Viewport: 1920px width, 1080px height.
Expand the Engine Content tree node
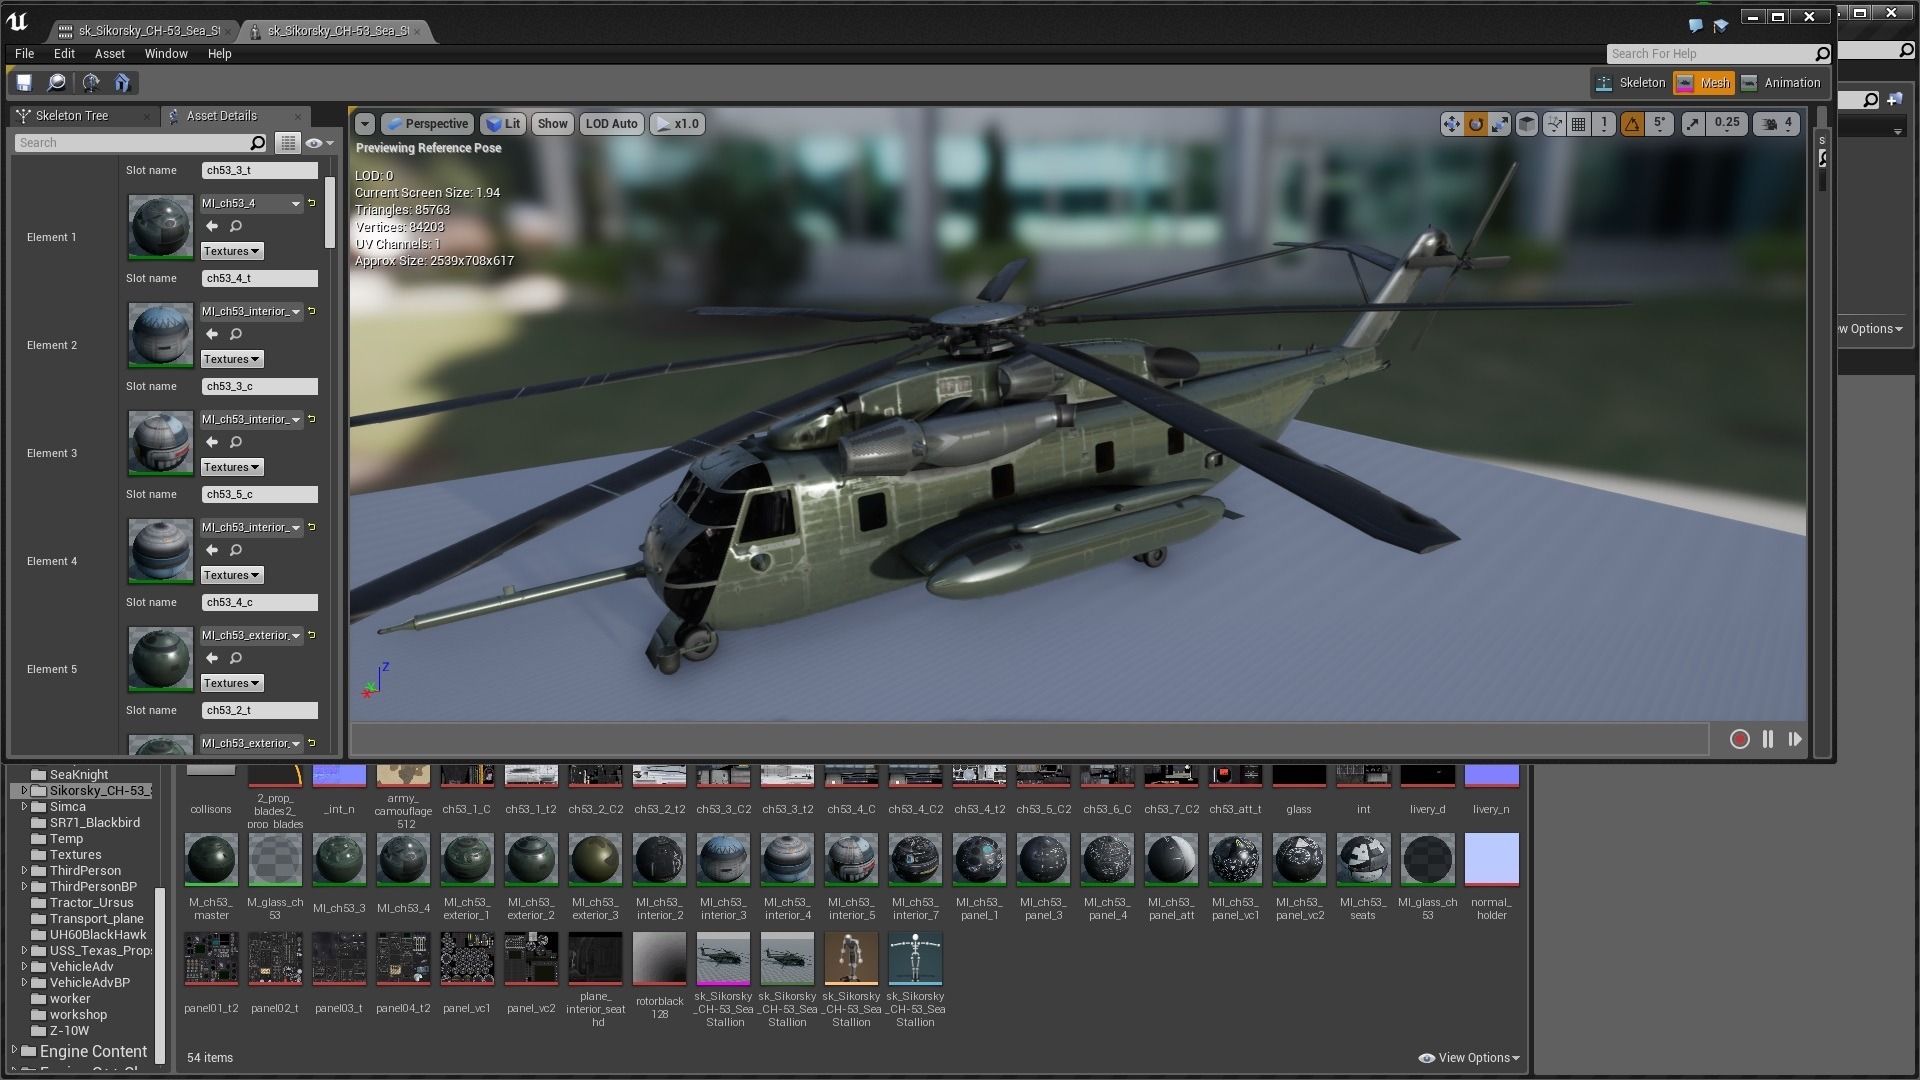[x=14, y=1050]
